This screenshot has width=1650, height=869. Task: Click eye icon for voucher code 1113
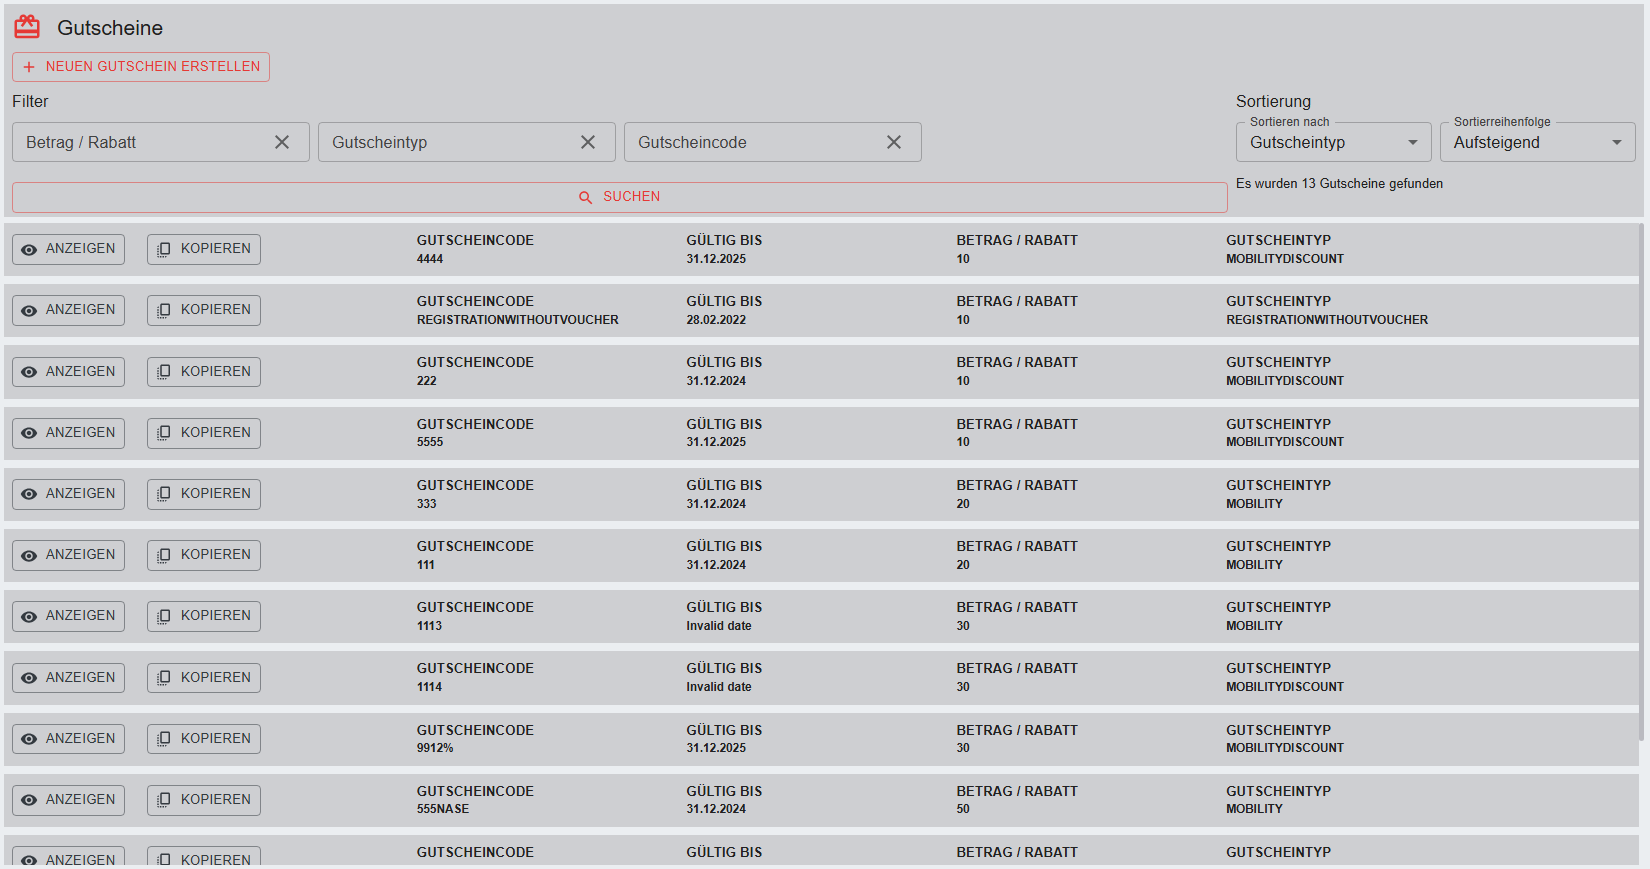coord(29,616)
